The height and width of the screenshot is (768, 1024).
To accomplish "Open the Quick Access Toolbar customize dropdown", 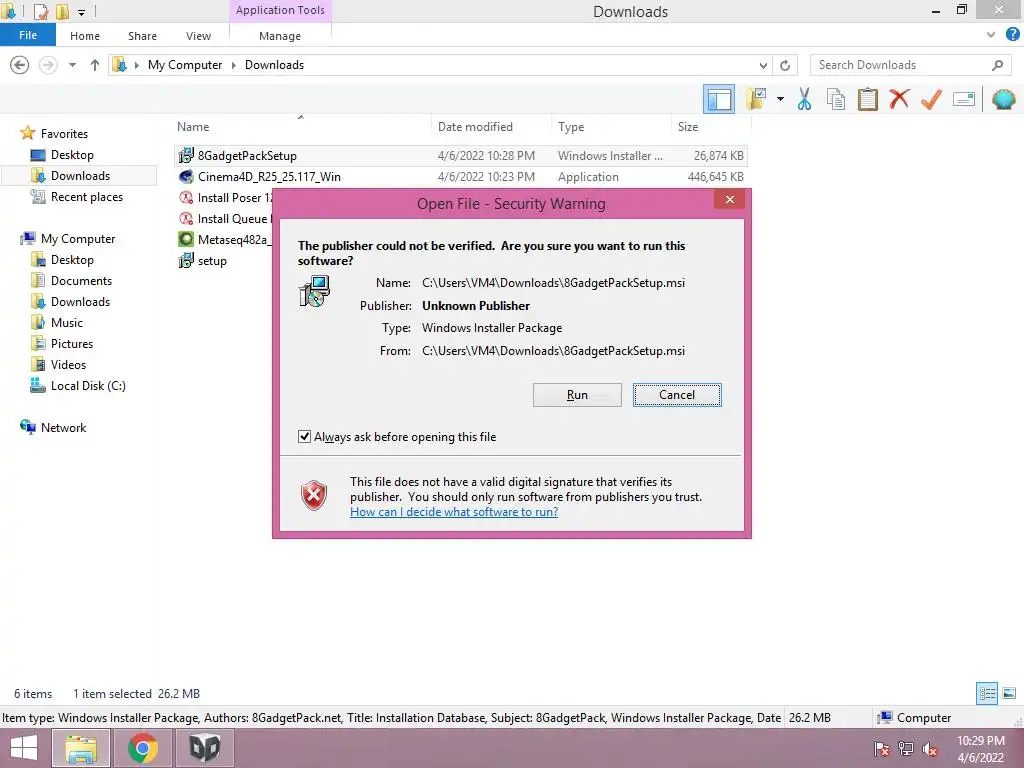I will coord(82,12).
